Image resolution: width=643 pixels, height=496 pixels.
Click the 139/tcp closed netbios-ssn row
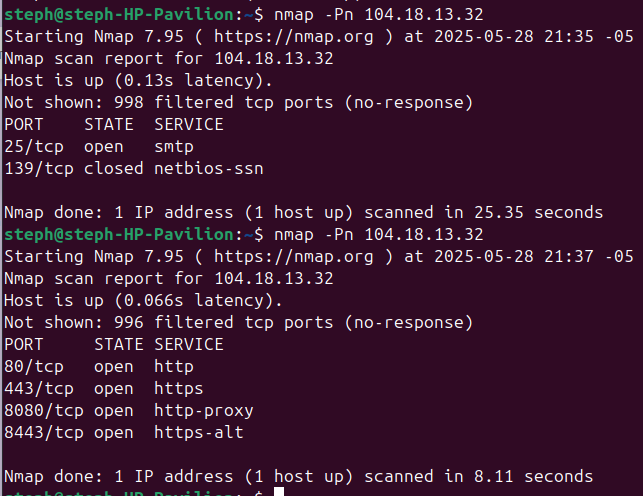[x=134, y=169]
